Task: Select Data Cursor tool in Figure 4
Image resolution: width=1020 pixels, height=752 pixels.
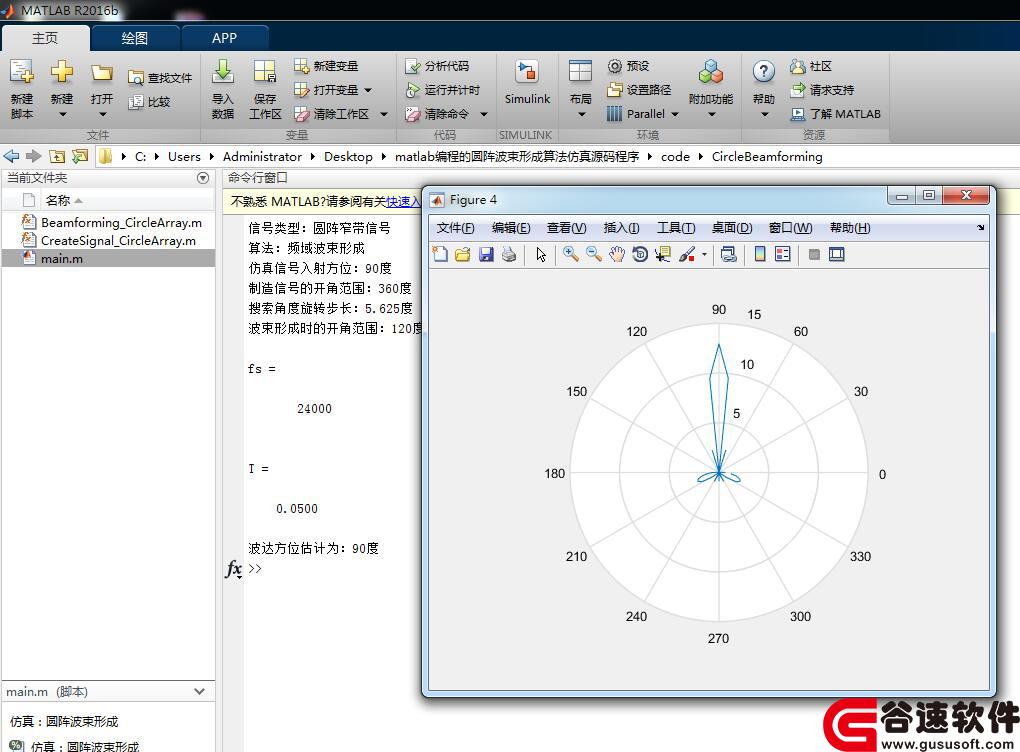Action: tap(663, 254)
